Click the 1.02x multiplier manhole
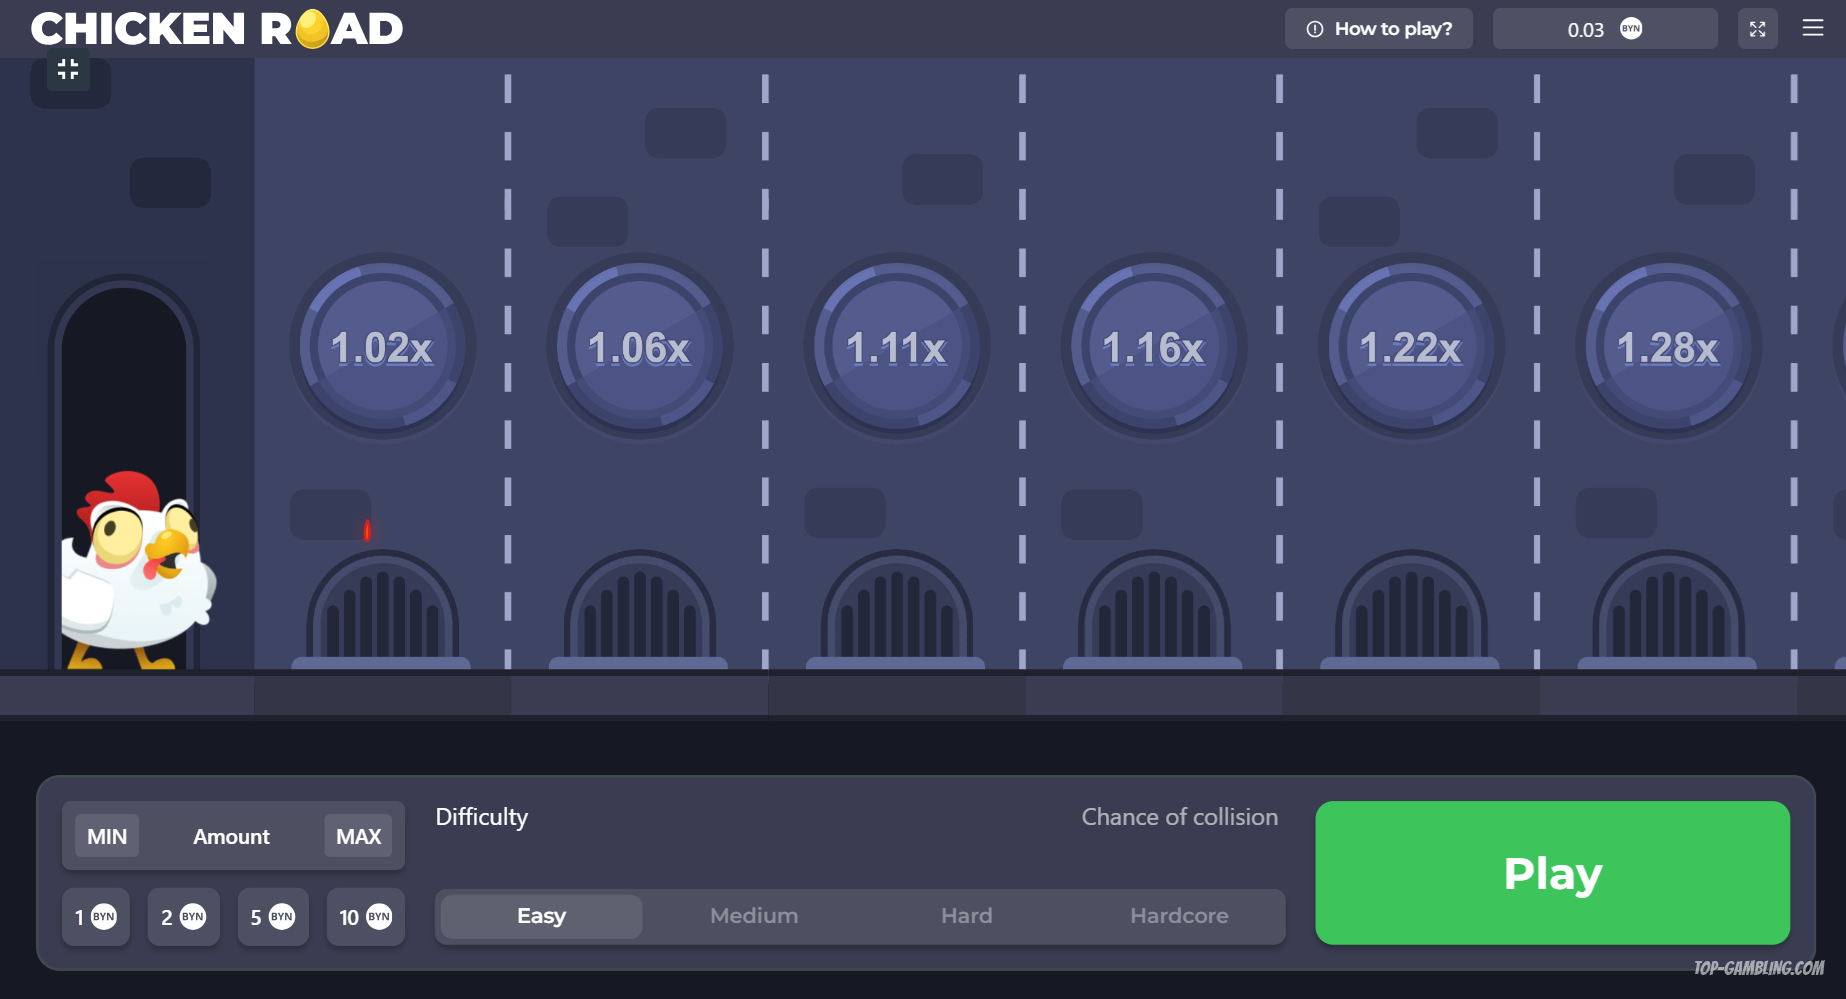This screenshot has width=1846, height=999. point(382,347)
